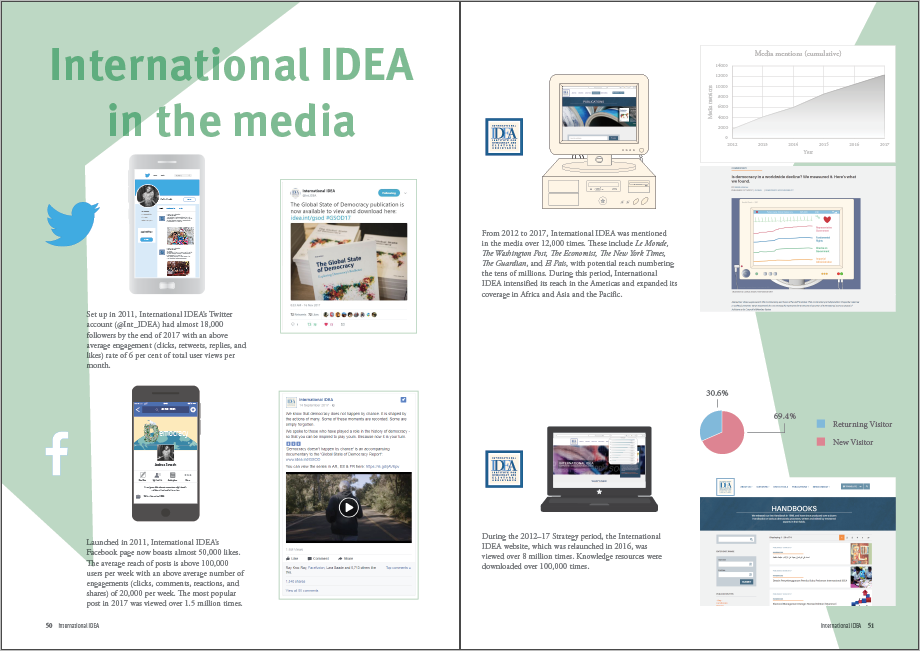Click the Media mentions cumulative chart

click(798, 104)
